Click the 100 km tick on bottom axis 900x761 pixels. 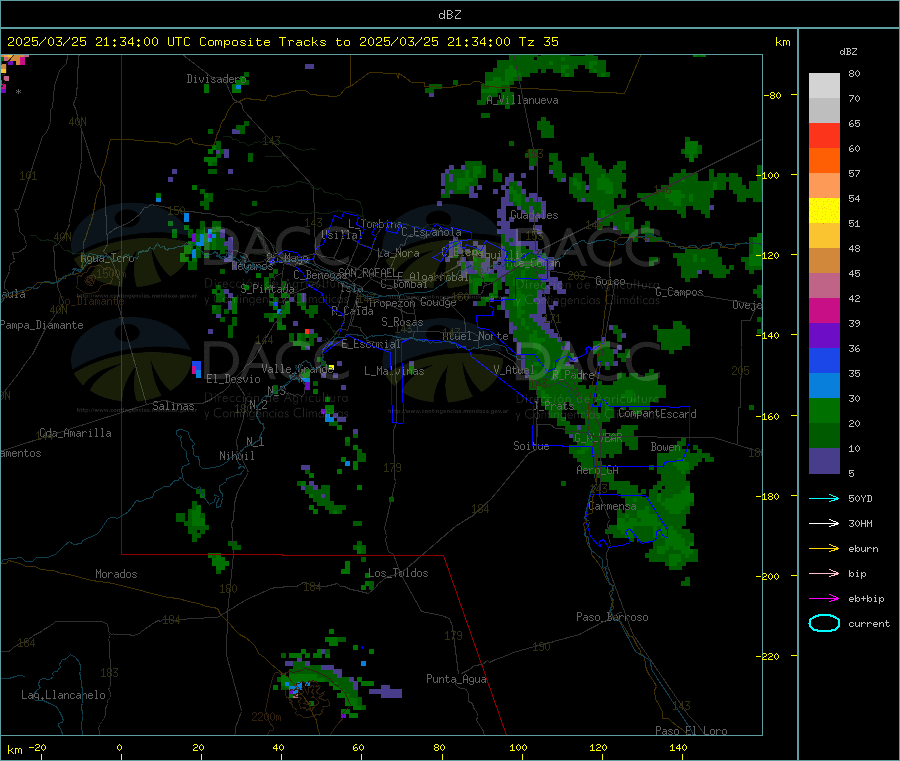518,747
